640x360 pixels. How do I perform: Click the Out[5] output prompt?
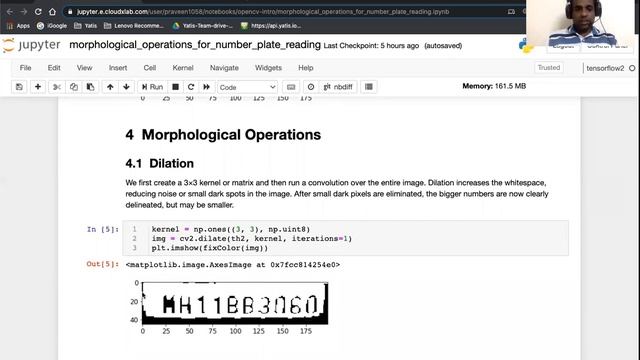point(103,264)
